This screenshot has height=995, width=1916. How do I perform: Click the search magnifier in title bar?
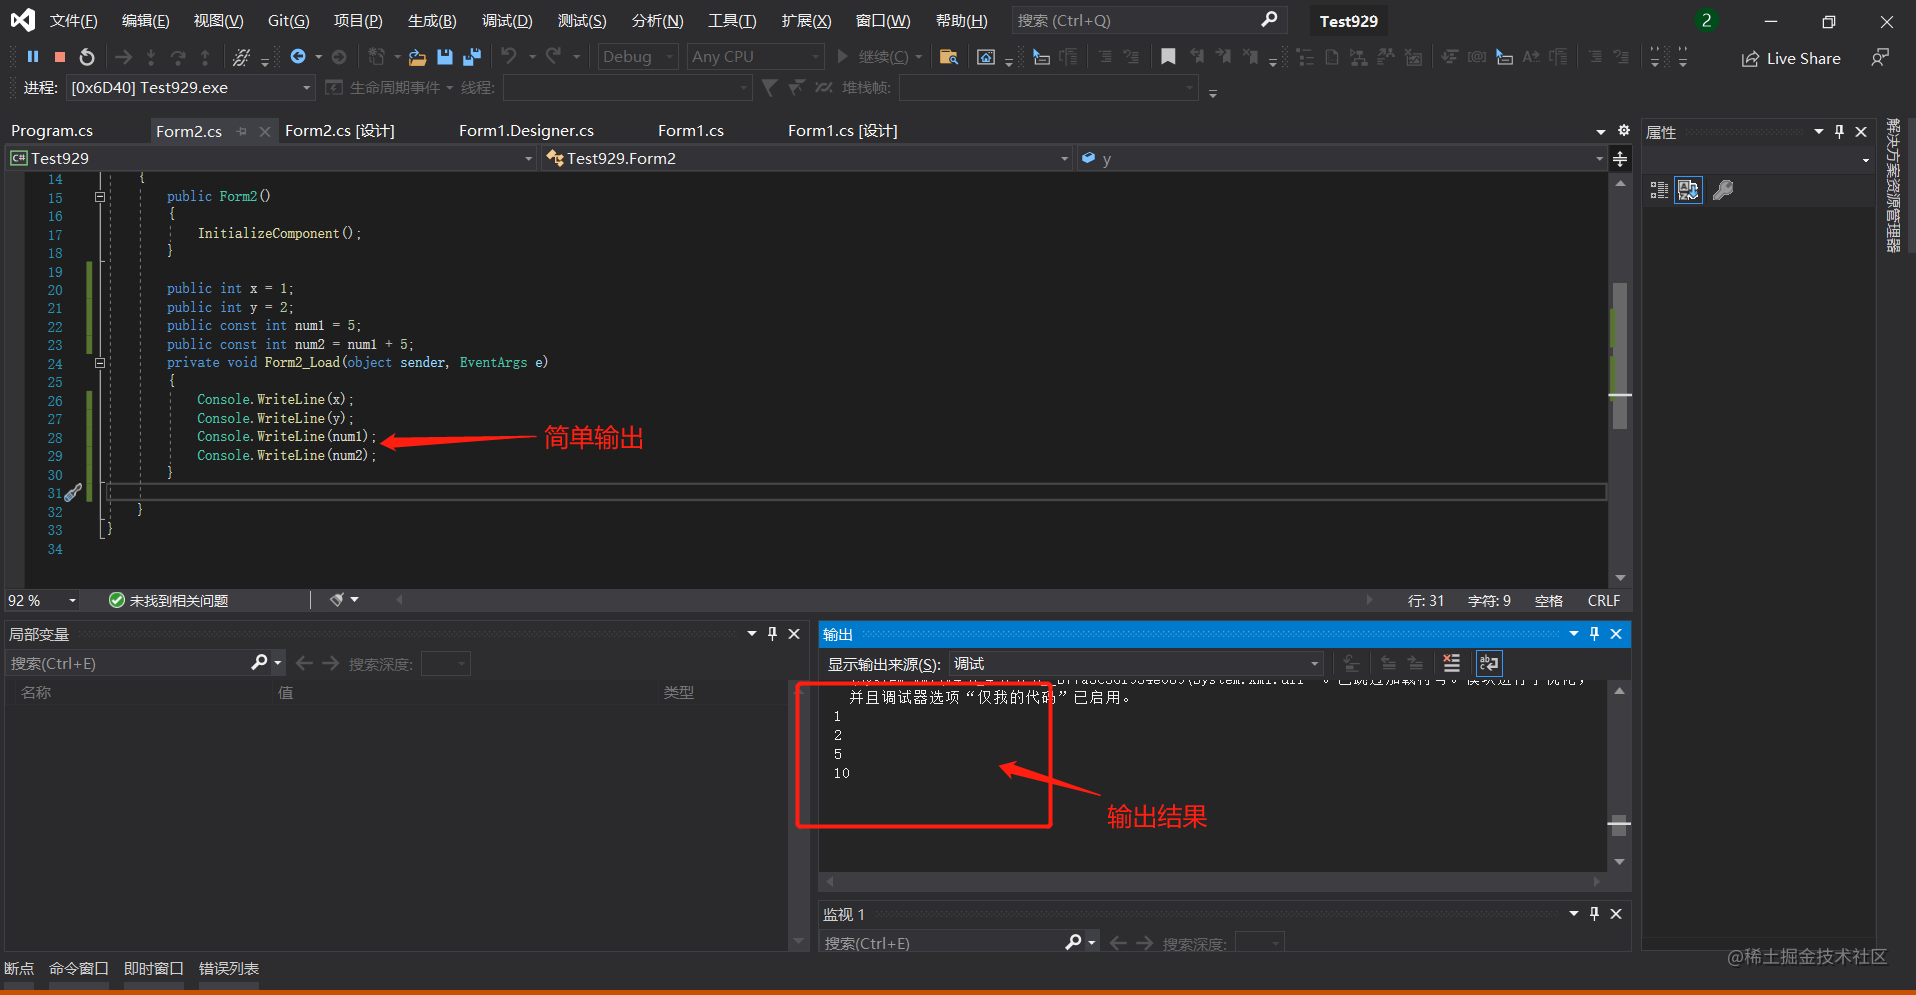[x=1269, y=20]
